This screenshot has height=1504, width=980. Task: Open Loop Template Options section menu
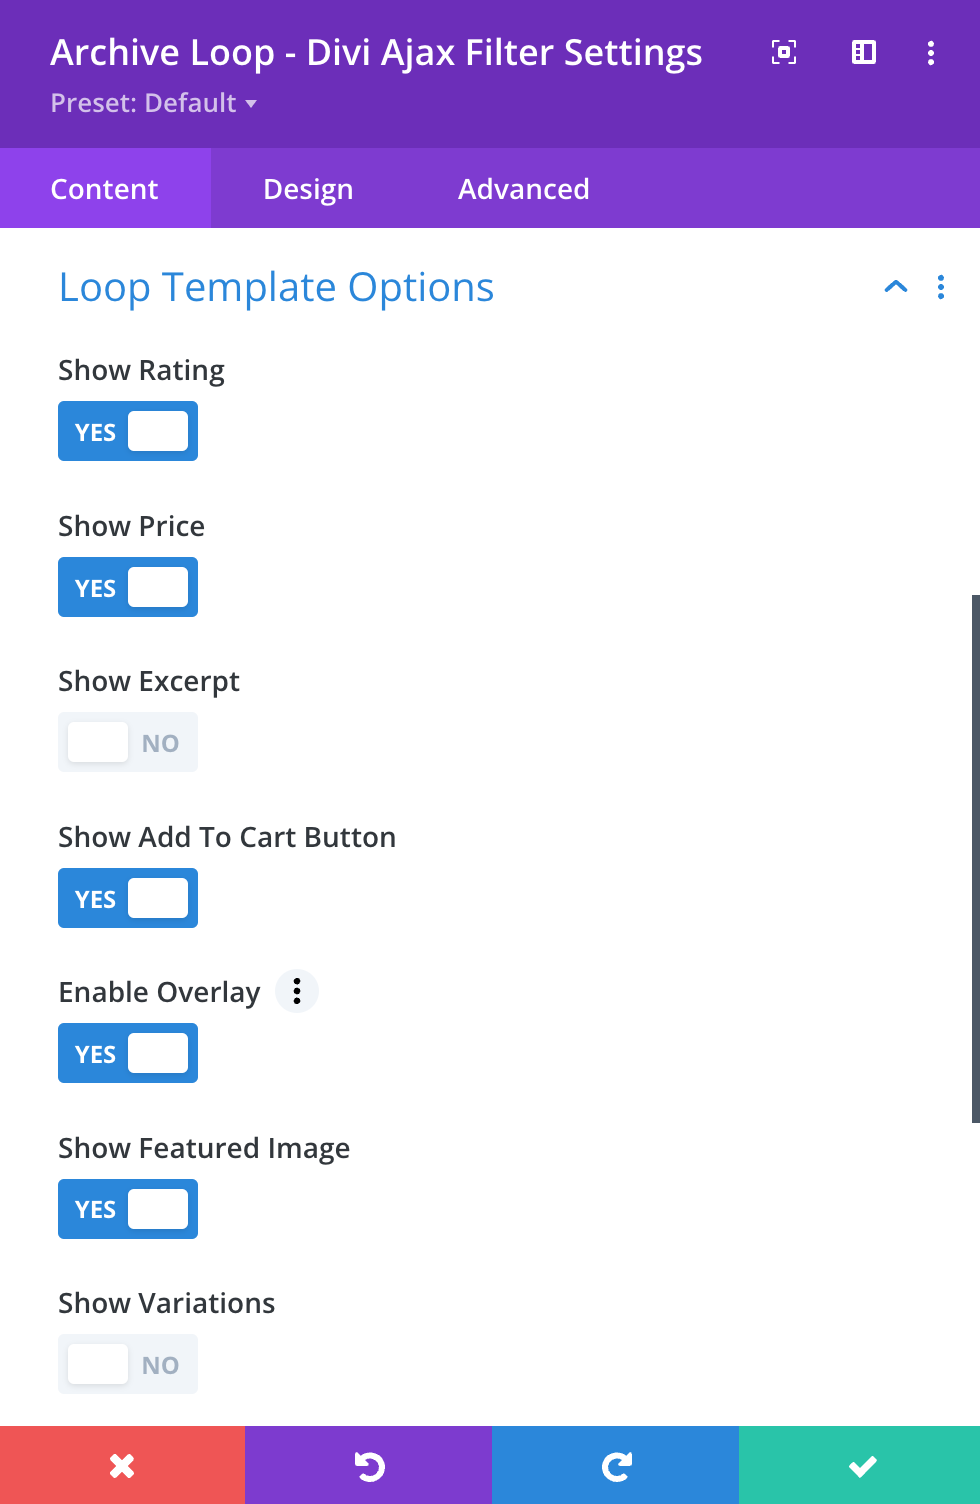click(941, 288)
